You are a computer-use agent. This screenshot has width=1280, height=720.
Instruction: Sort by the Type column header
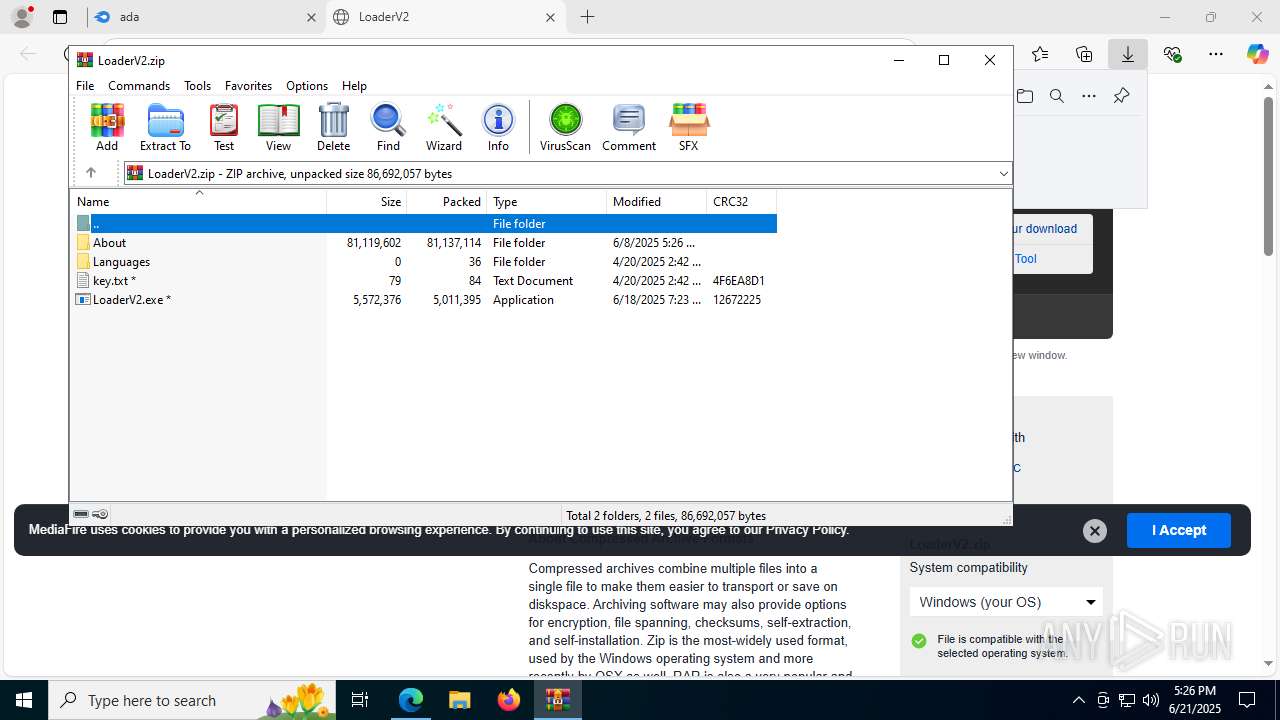point(547,201)
